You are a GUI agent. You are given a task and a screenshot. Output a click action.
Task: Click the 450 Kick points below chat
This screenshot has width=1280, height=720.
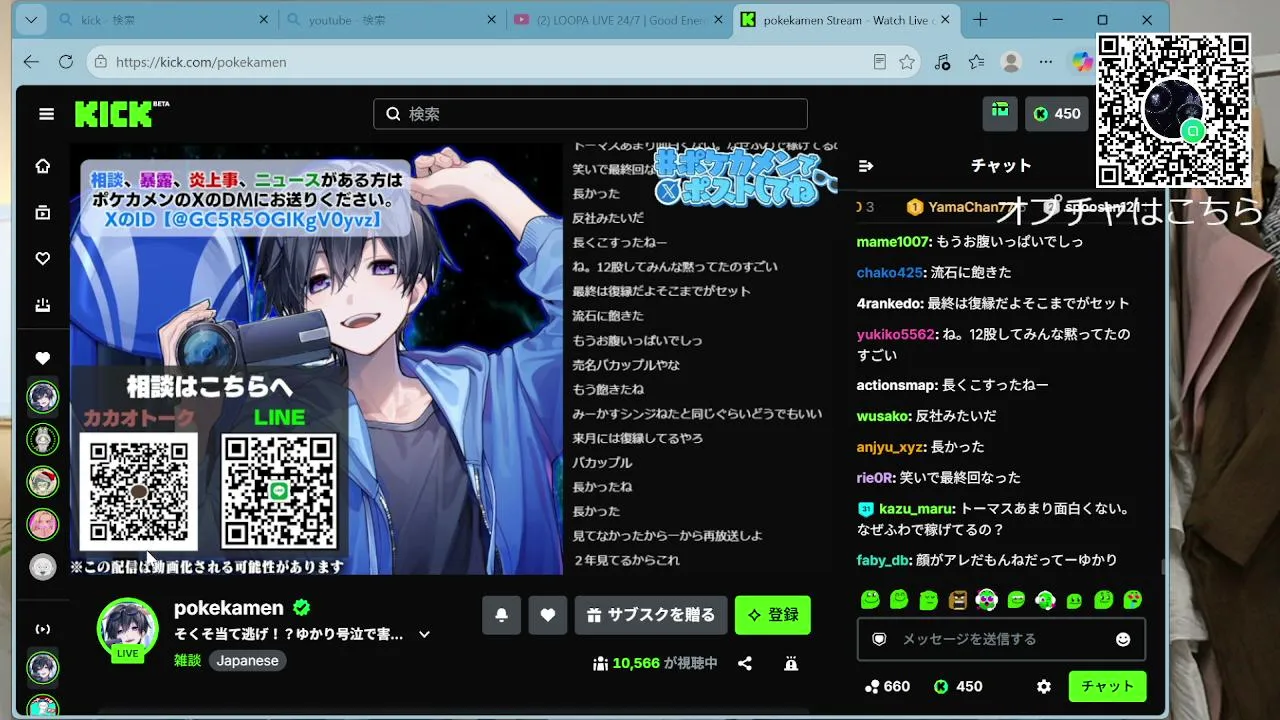[958, 687]
